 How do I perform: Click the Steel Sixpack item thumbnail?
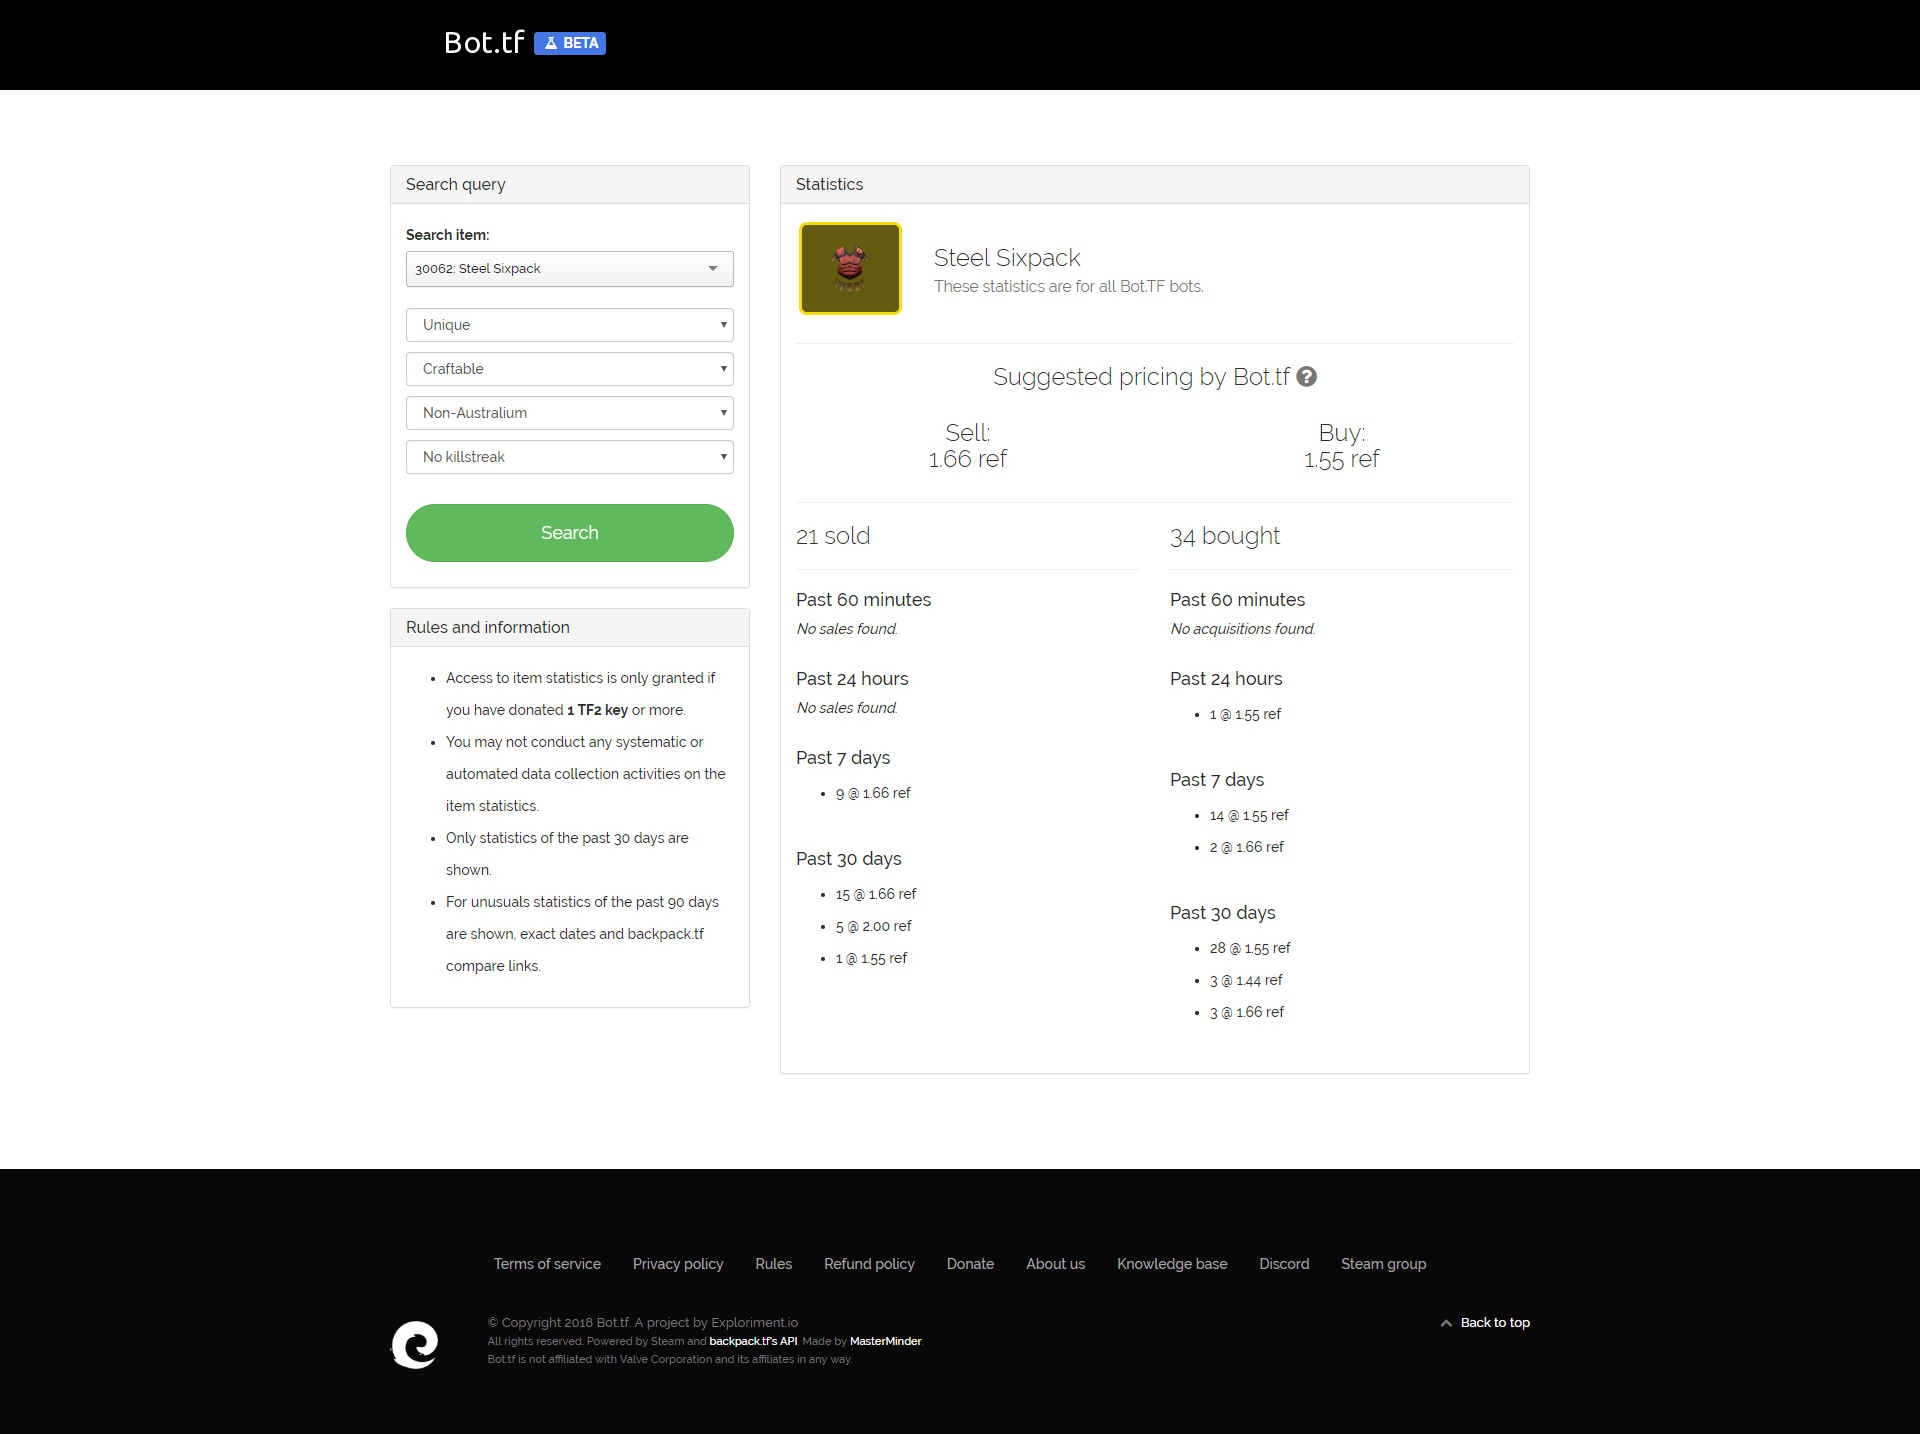tap(850, 268)
